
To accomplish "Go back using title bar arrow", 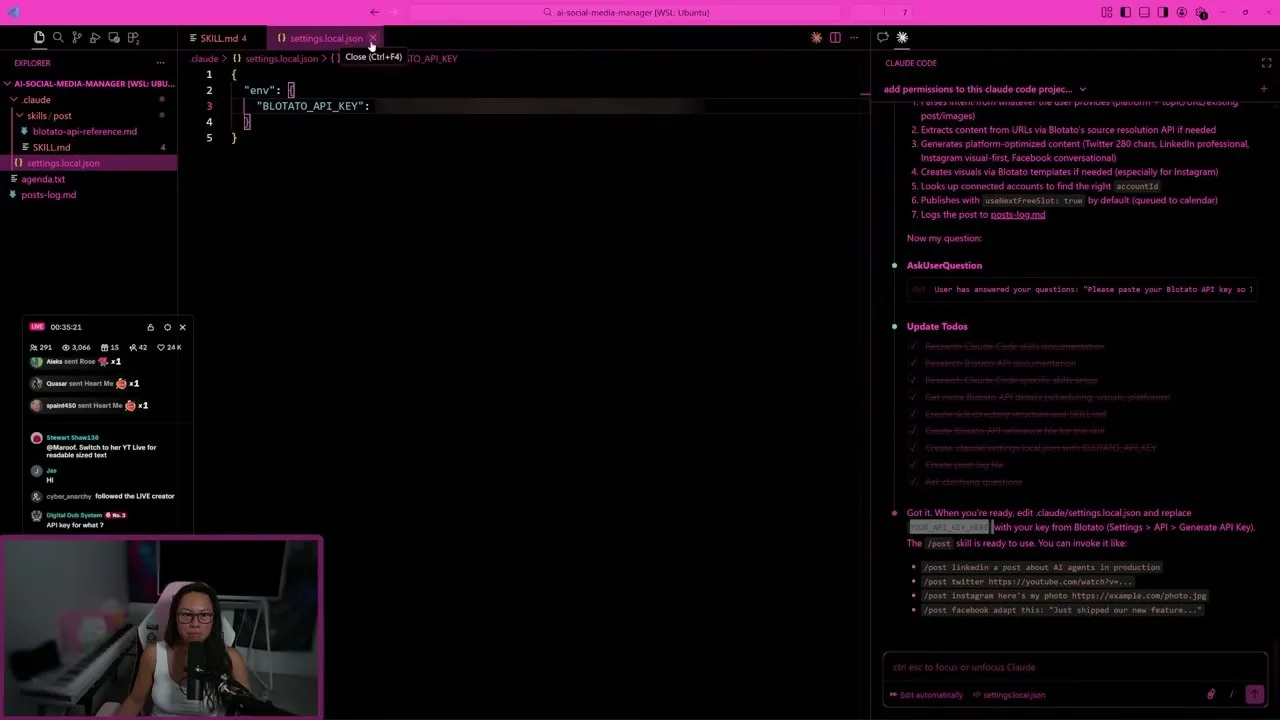I will [x=375, y=12].
